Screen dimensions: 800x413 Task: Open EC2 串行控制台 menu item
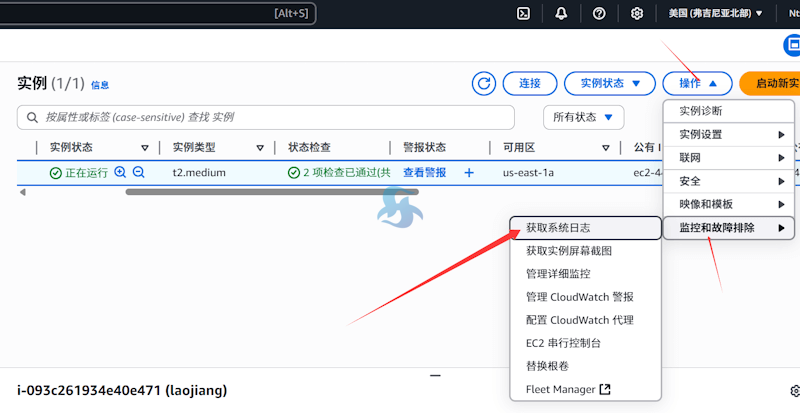coord(586,343)
